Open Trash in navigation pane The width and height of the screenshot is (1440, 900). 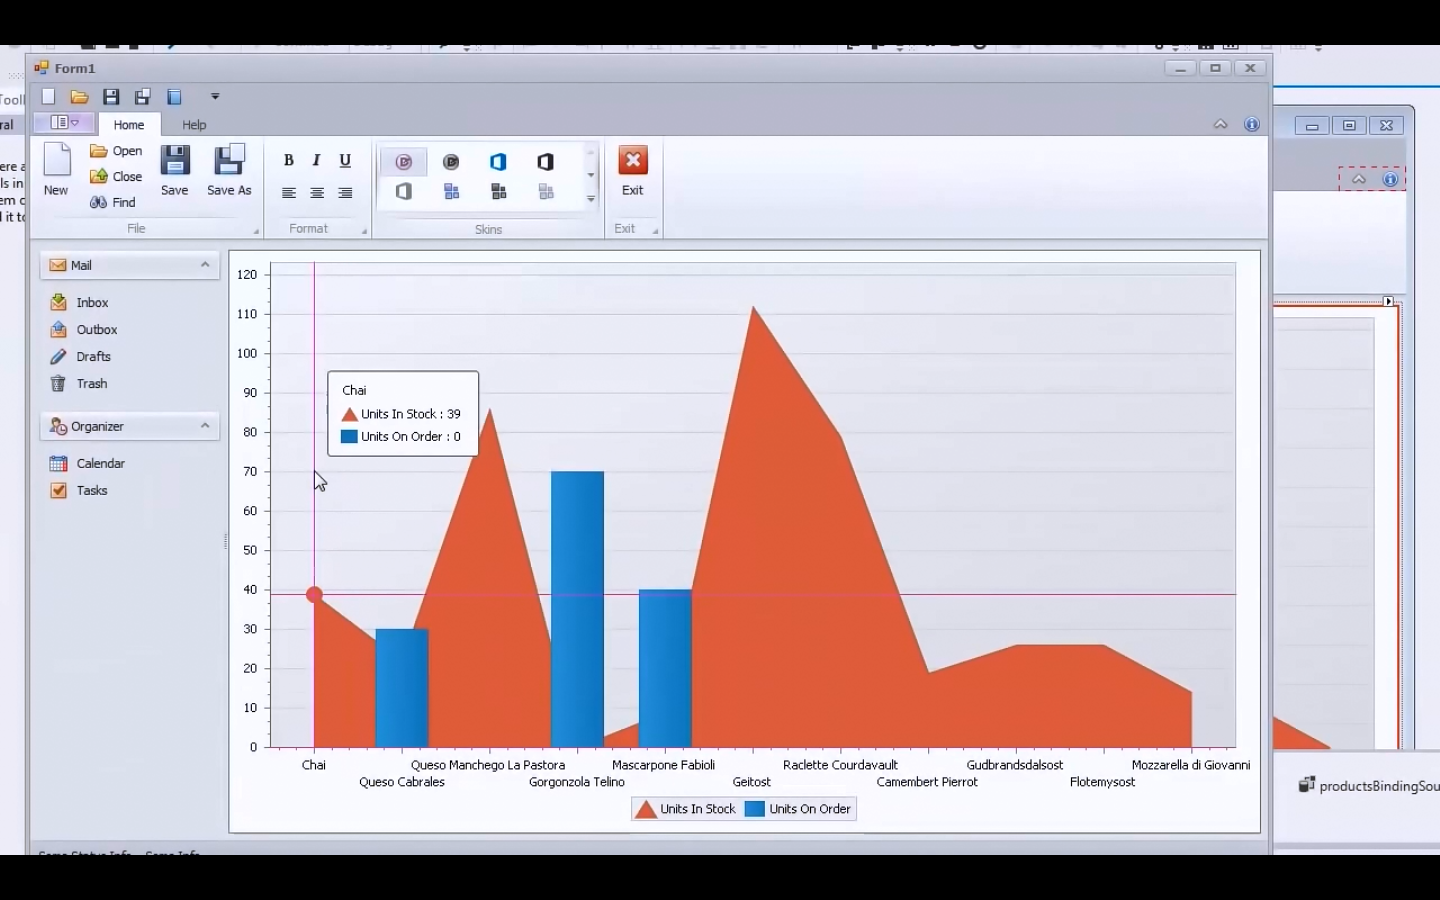click(78, 383)
